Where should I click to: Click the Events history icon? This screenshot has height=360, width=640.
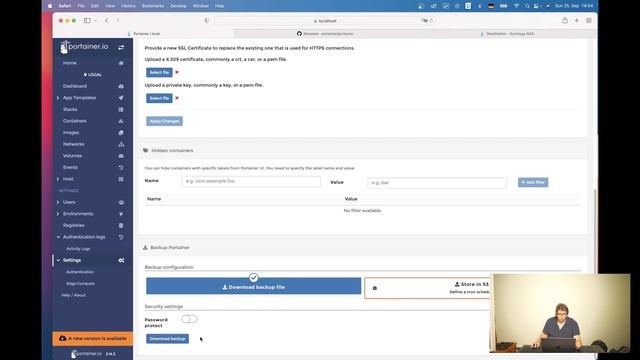(121, 167)
